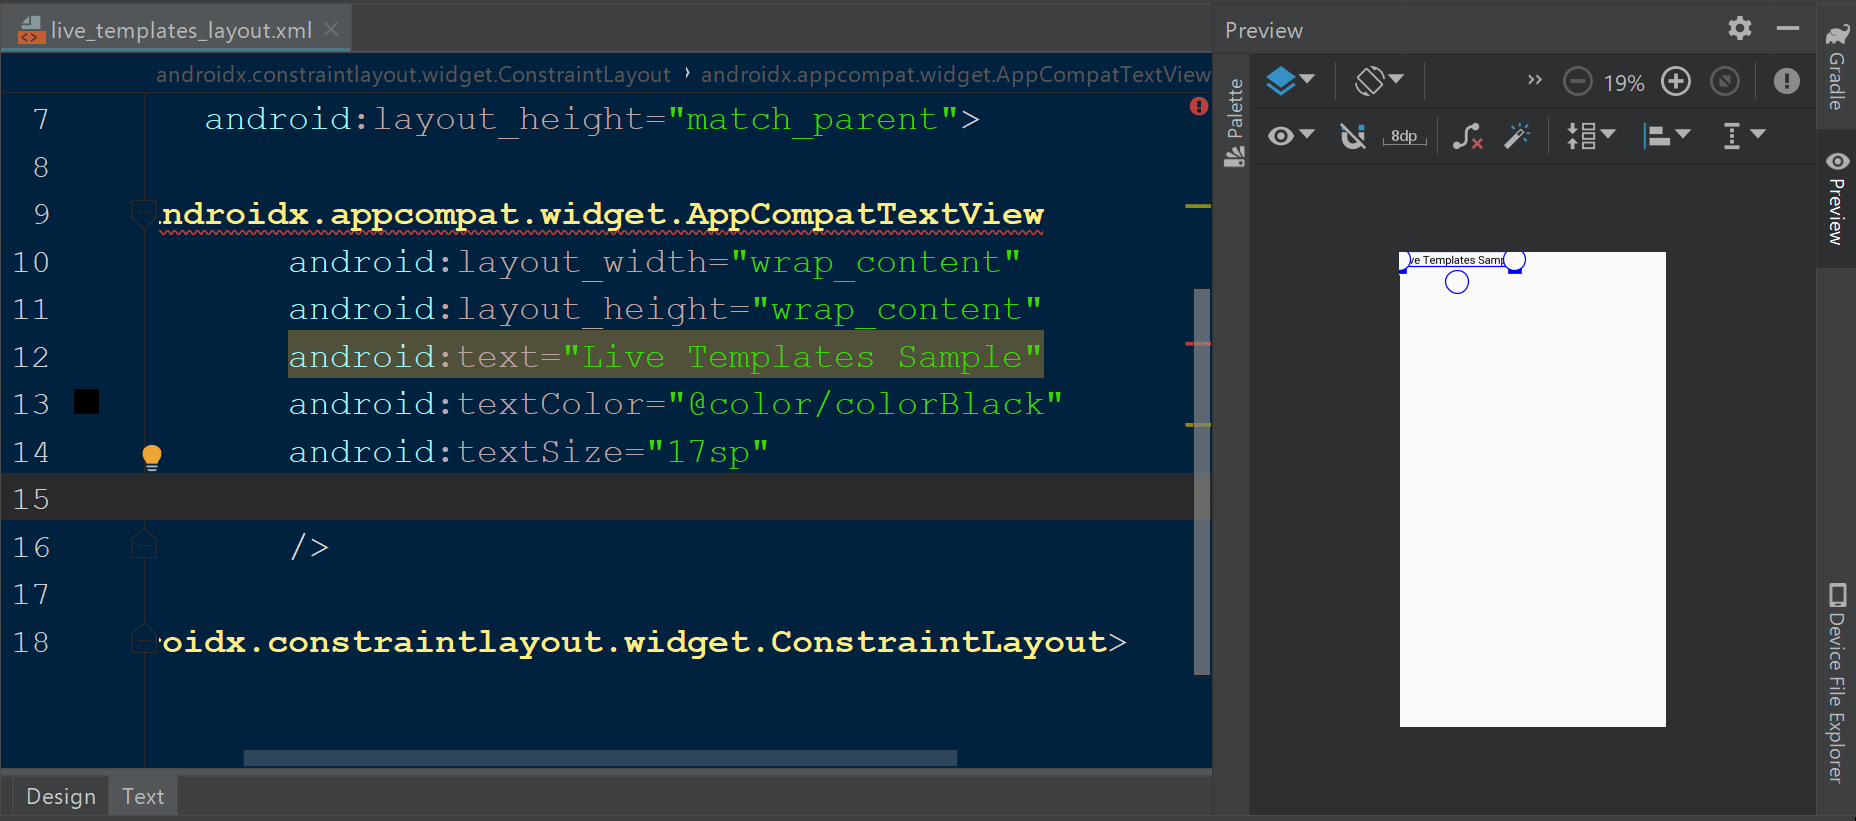The width and height of the screenshot is (1856, 821).
Task: Toggle the Preview tool window tab
Action: point(1837,198)
